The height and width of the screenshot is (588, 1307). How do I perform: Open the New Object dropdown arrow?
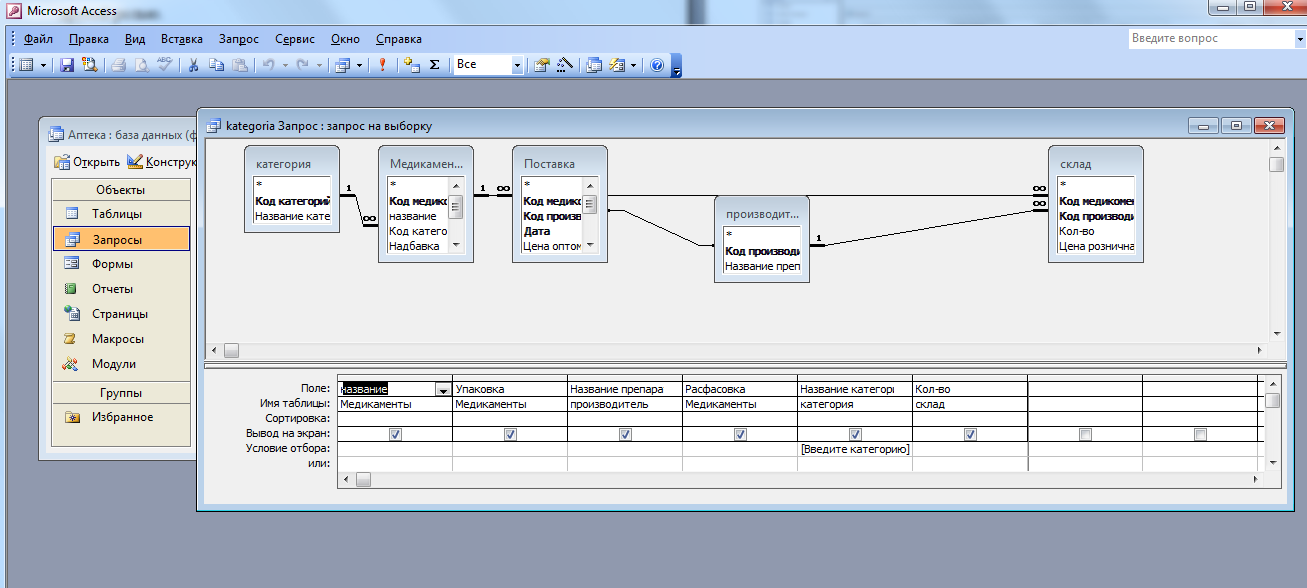633,64
